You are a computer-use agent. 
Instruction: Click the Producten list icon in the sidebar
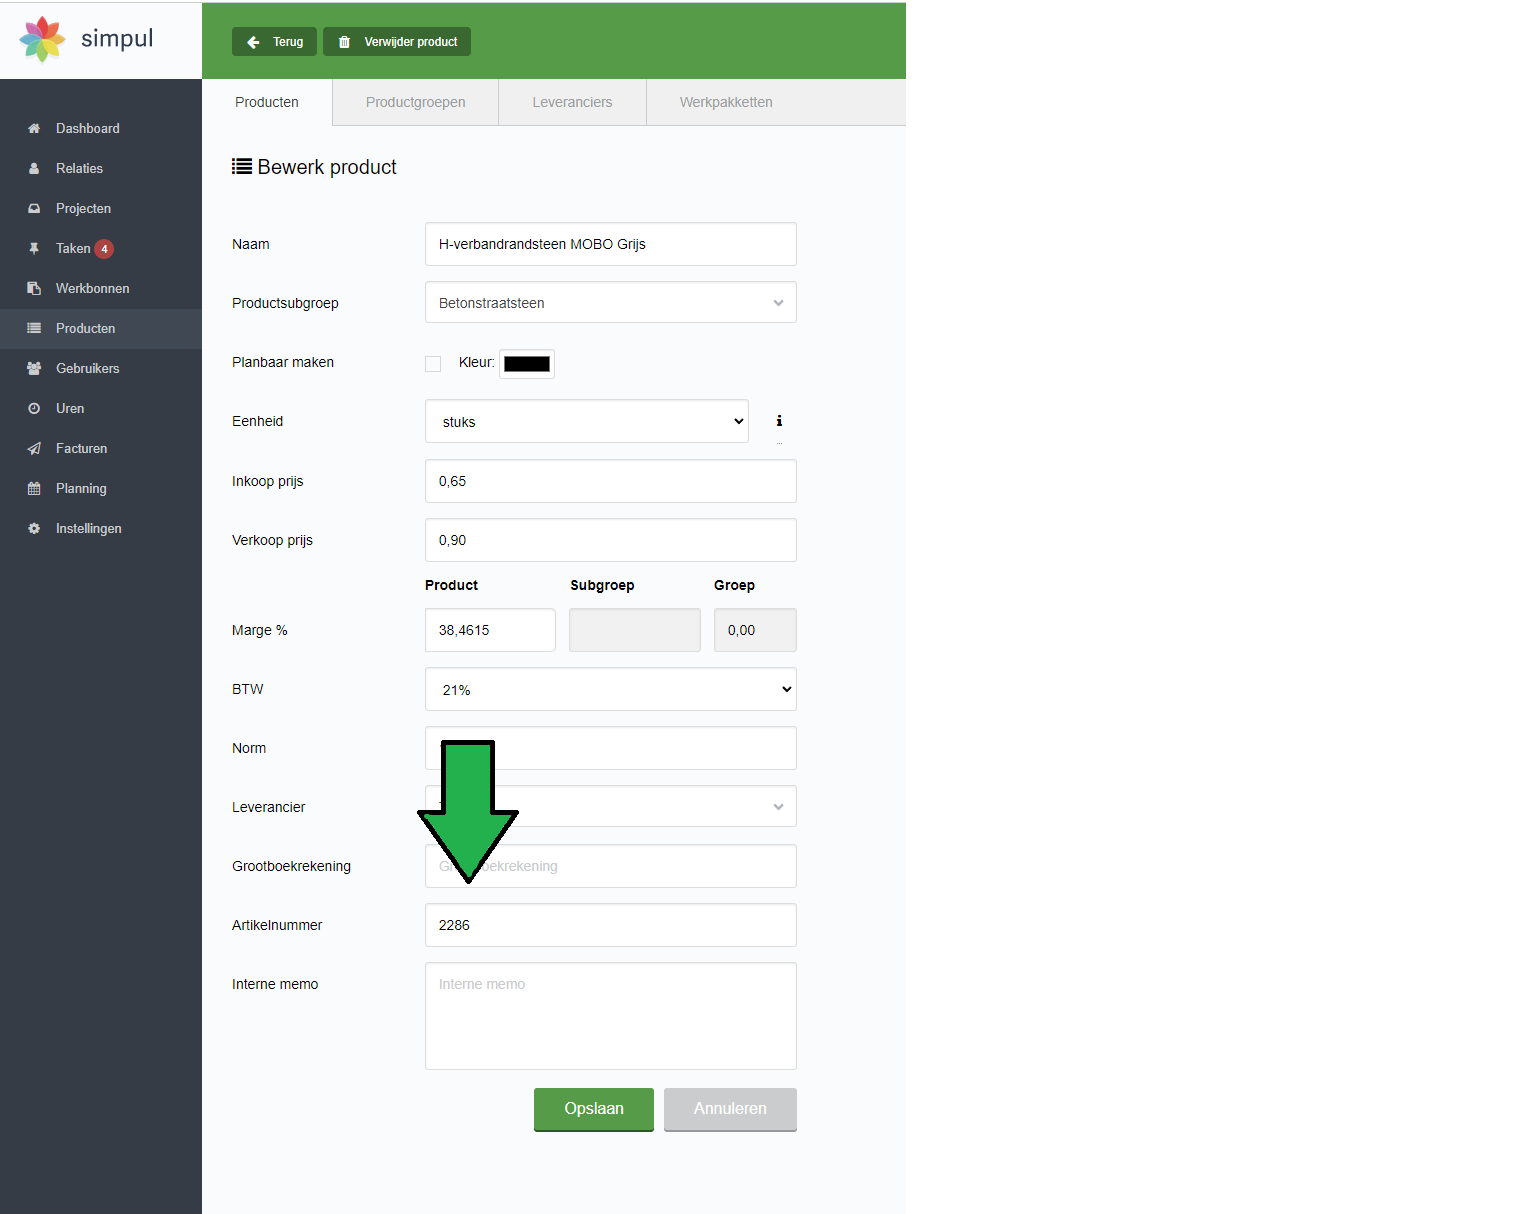pyautogui.click(x=34, y=328)
